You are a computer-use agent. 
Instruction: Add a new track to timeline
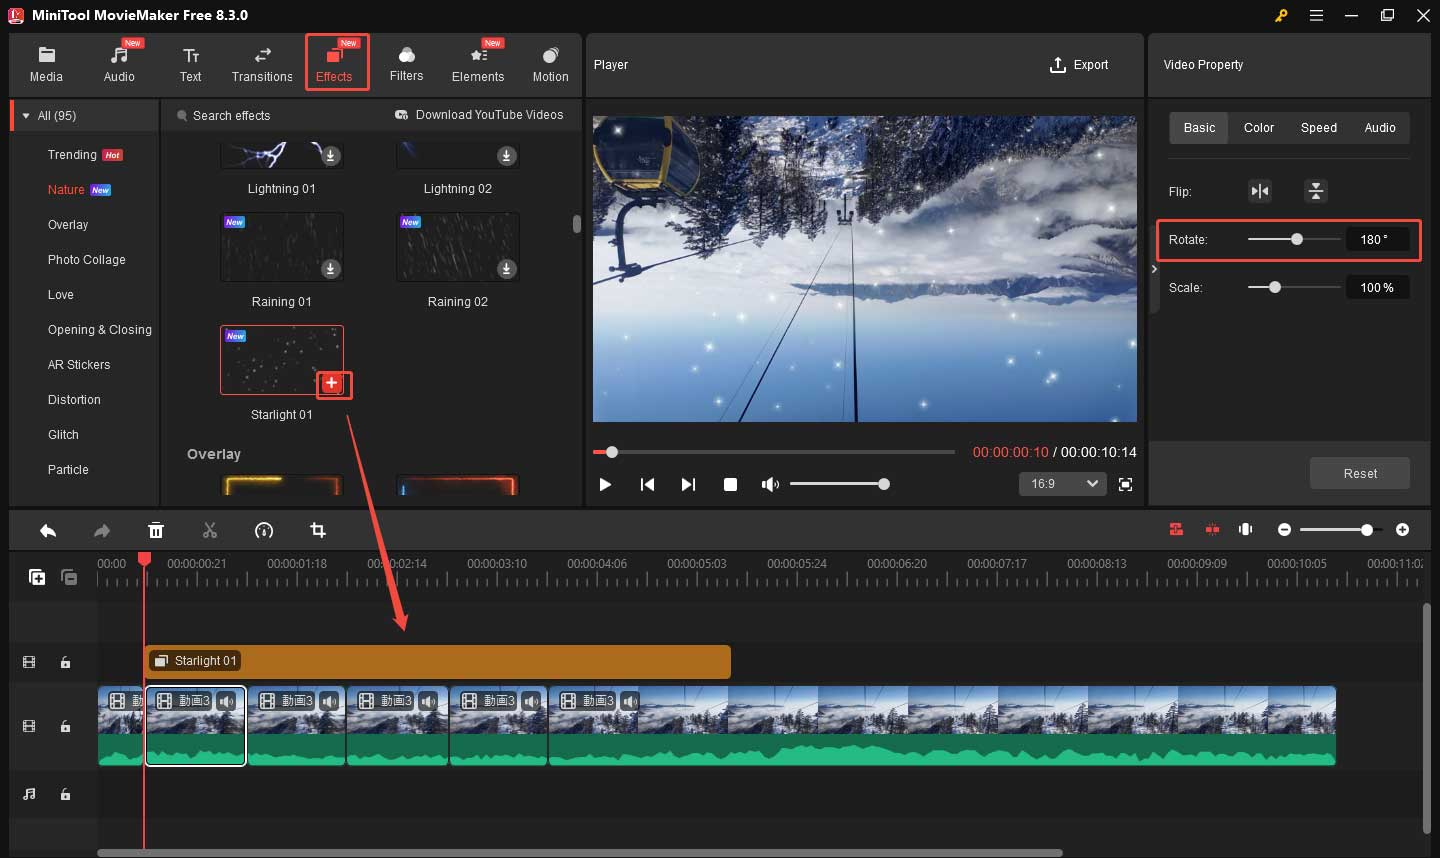pyautogui.click(x=37, y=577)
